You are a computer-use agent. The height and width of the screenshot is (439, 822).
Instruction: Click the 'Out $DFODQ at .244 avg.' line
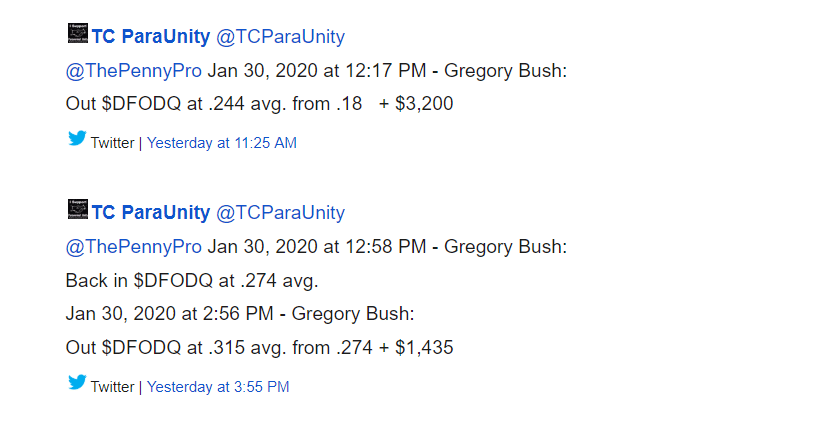click(259, 104)
